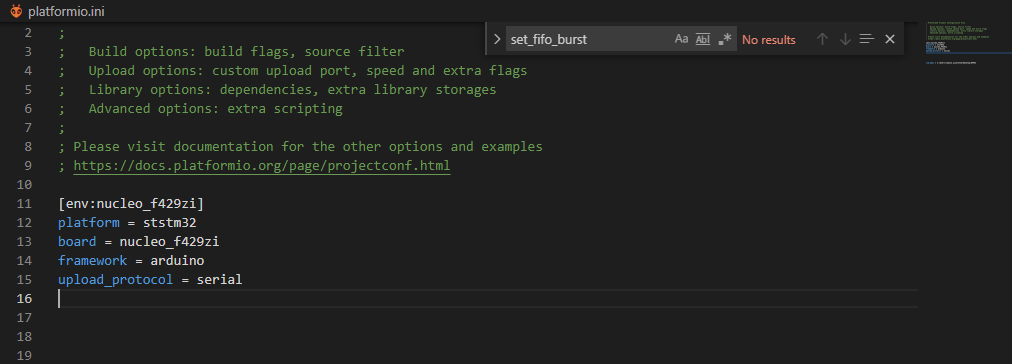This screenshot has height=364, width=1012.
Task: Click the upload_protocol key
Action: [116, 280]
